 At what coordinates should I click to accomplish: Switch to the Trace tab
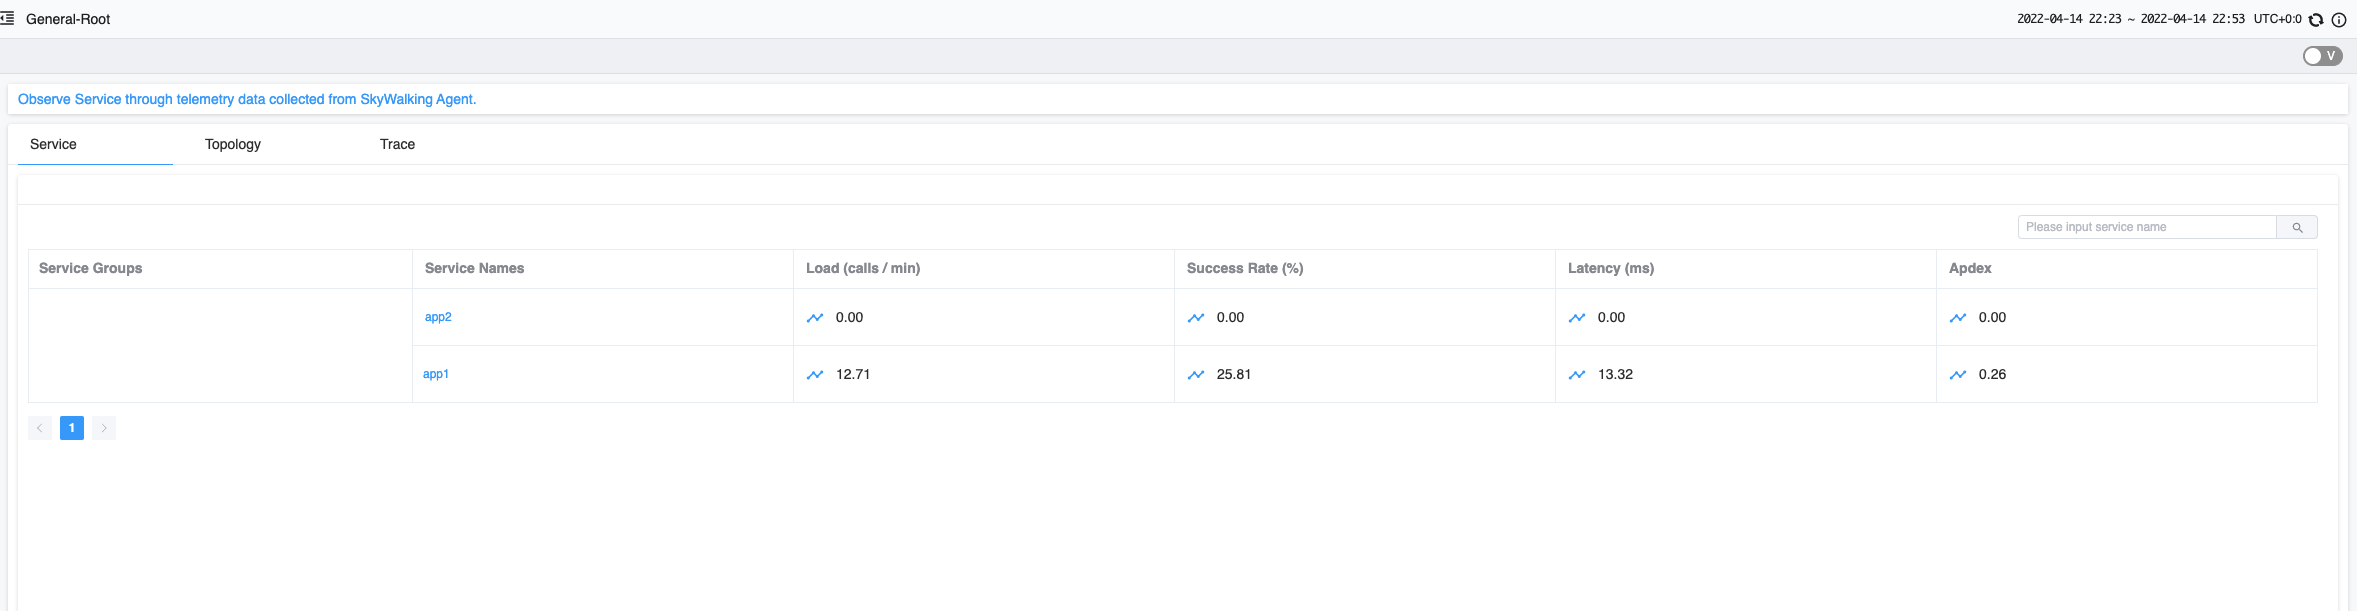coord(397,144)
